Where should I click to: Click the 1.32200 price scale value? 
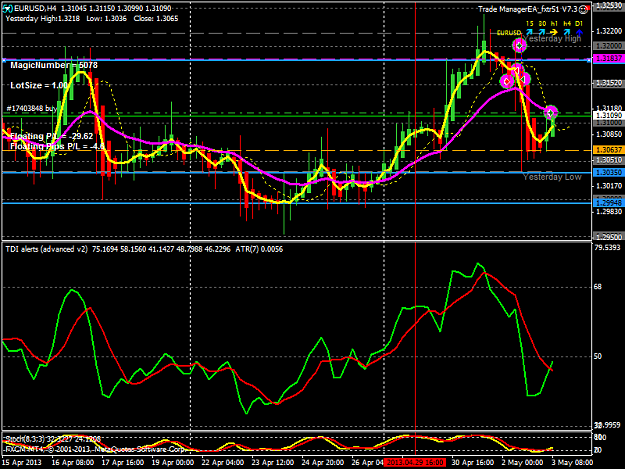tap(609, 31)
